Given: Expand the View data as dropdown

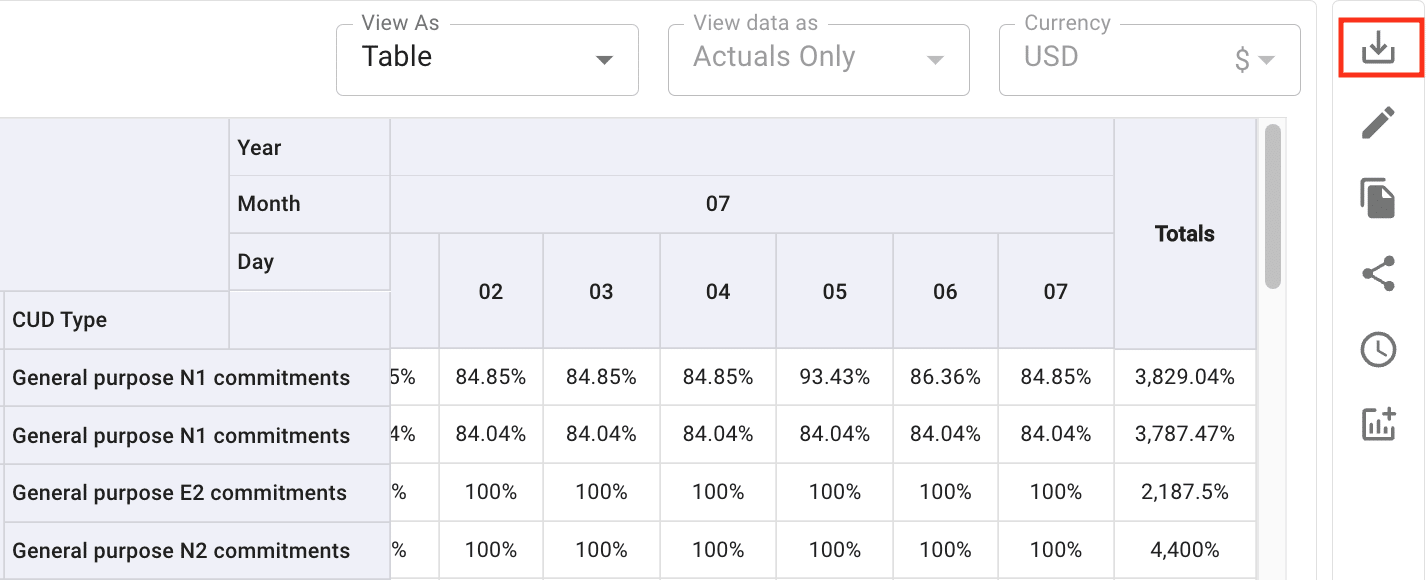Looking at the screenshot, I should [x=818, y=60].
